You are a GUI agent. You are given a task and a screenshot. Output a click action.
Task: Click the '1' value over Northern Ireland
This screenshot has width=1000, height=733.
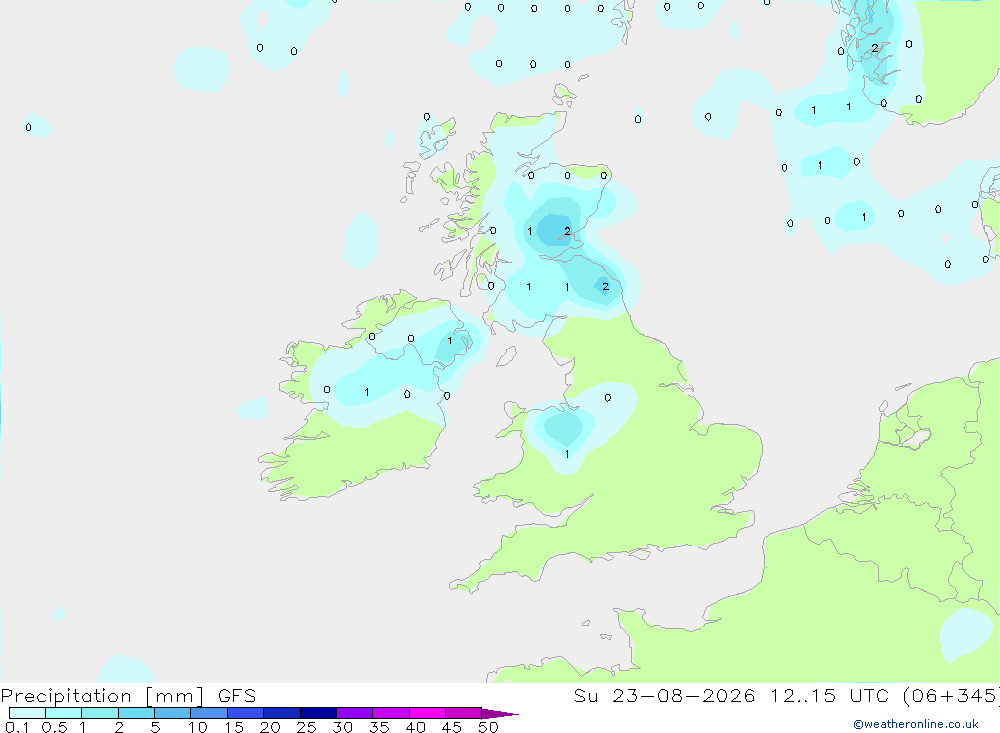point(450,341)
